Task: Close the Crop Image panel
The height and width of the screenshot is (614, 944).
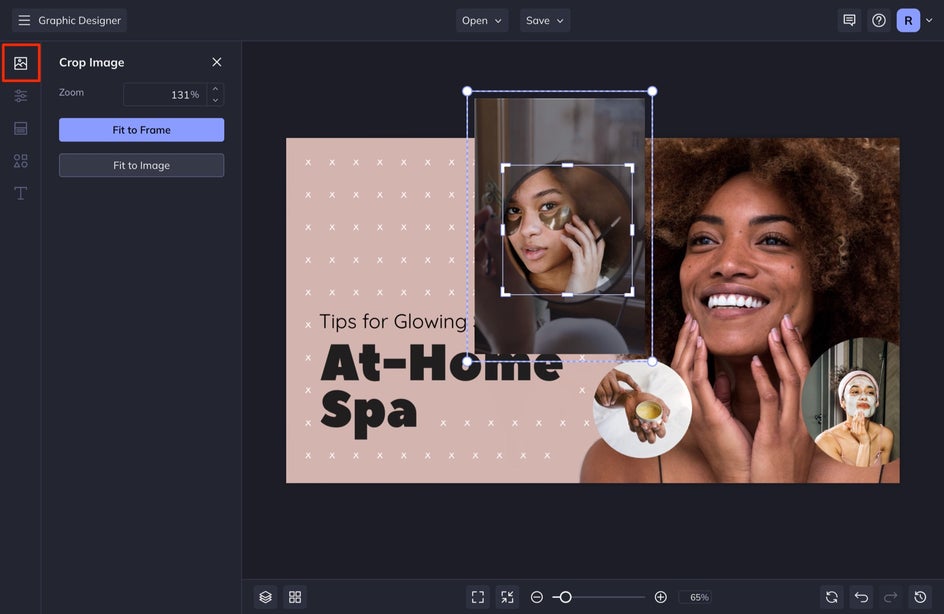Action: (216, 62)
